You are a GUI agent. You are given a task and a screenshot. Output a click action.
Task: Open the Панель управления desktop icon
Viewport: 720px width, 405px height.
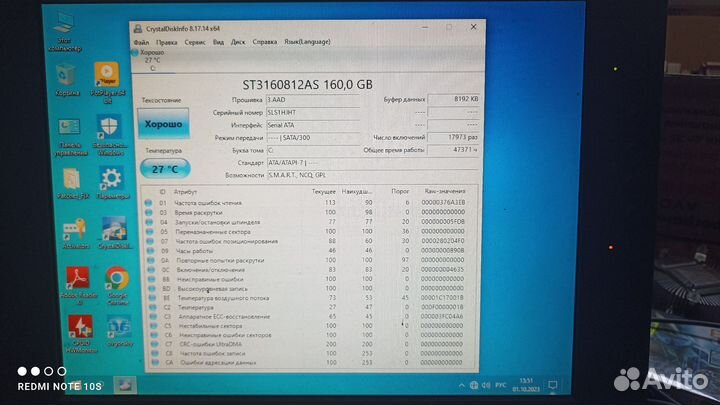(70, 137)
